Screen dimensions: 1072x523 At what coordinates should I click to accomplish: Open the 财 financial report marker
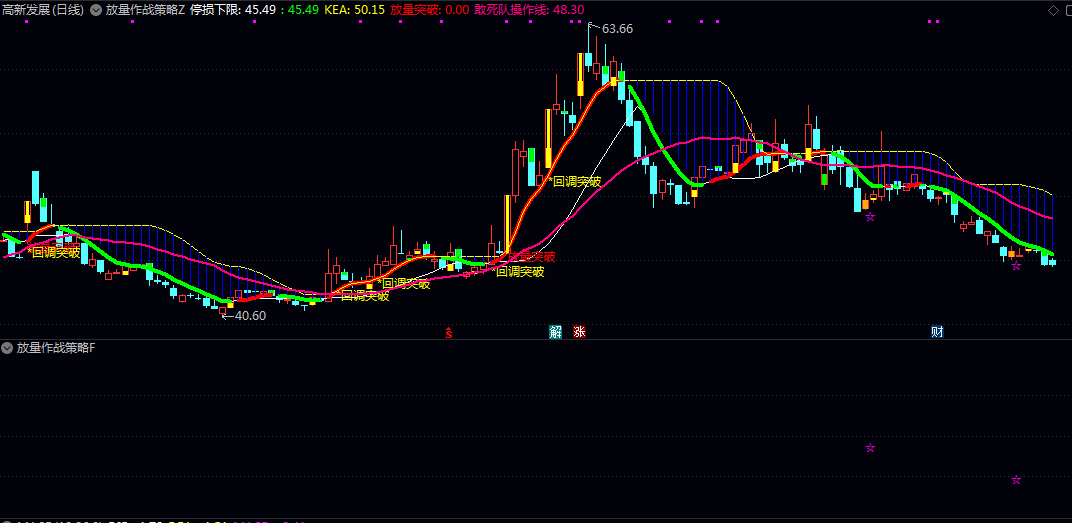click(937, 332)
